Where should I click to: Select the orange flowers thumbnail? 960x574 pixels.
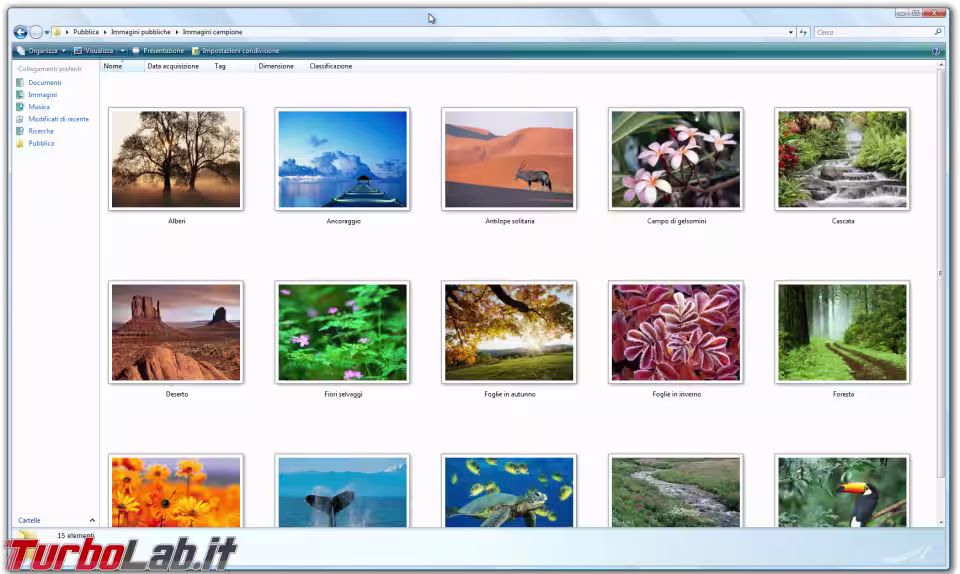click(x=176, y=491)
